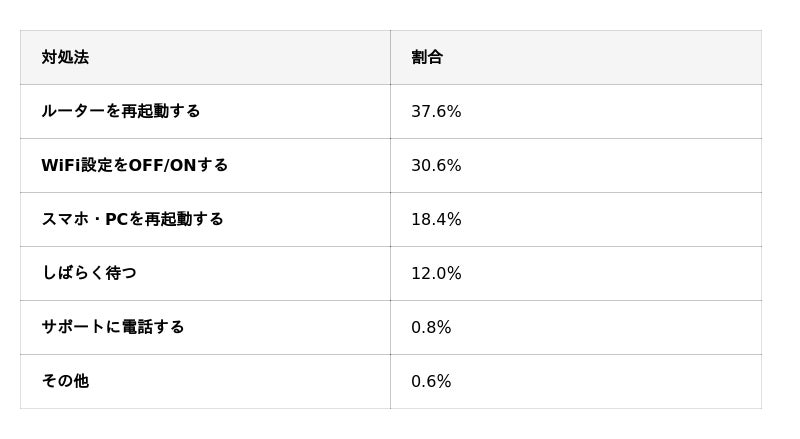This screenshot has width=800, height=439.
Task: Click the 割合 column header
Action: pos(427,58)
